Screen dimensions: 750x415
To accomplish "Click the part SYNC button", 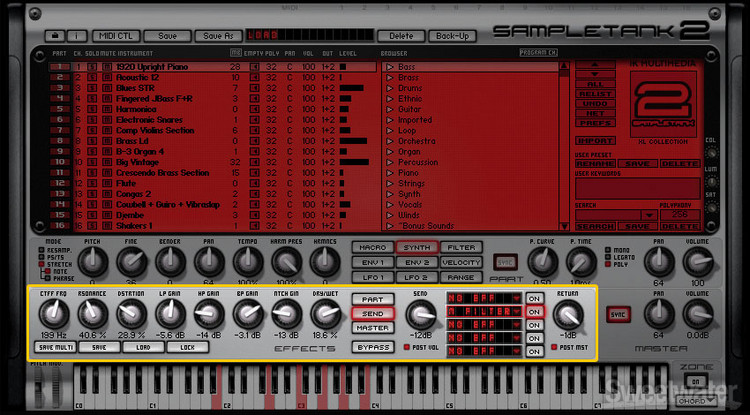I will tap(505, 262).
